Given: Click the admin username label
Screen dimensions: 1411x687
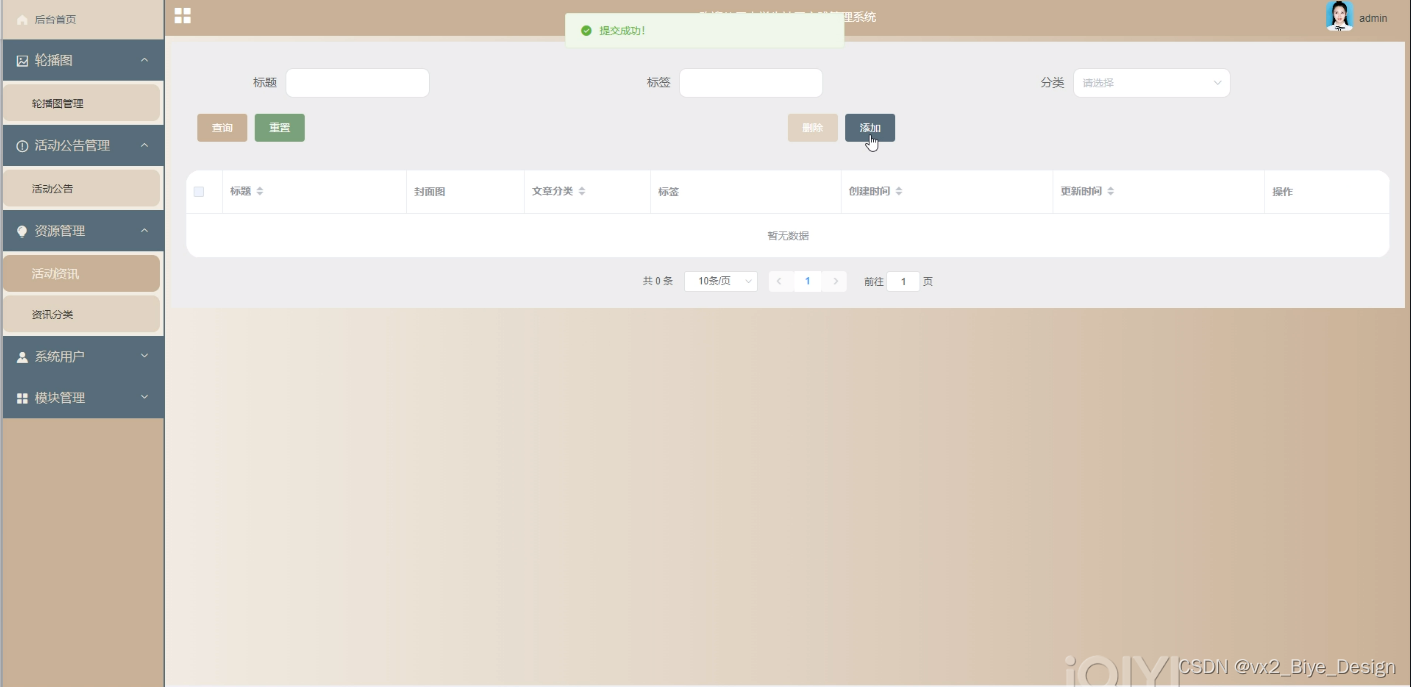Looking at the screenshot, I should click(1373, 18).
